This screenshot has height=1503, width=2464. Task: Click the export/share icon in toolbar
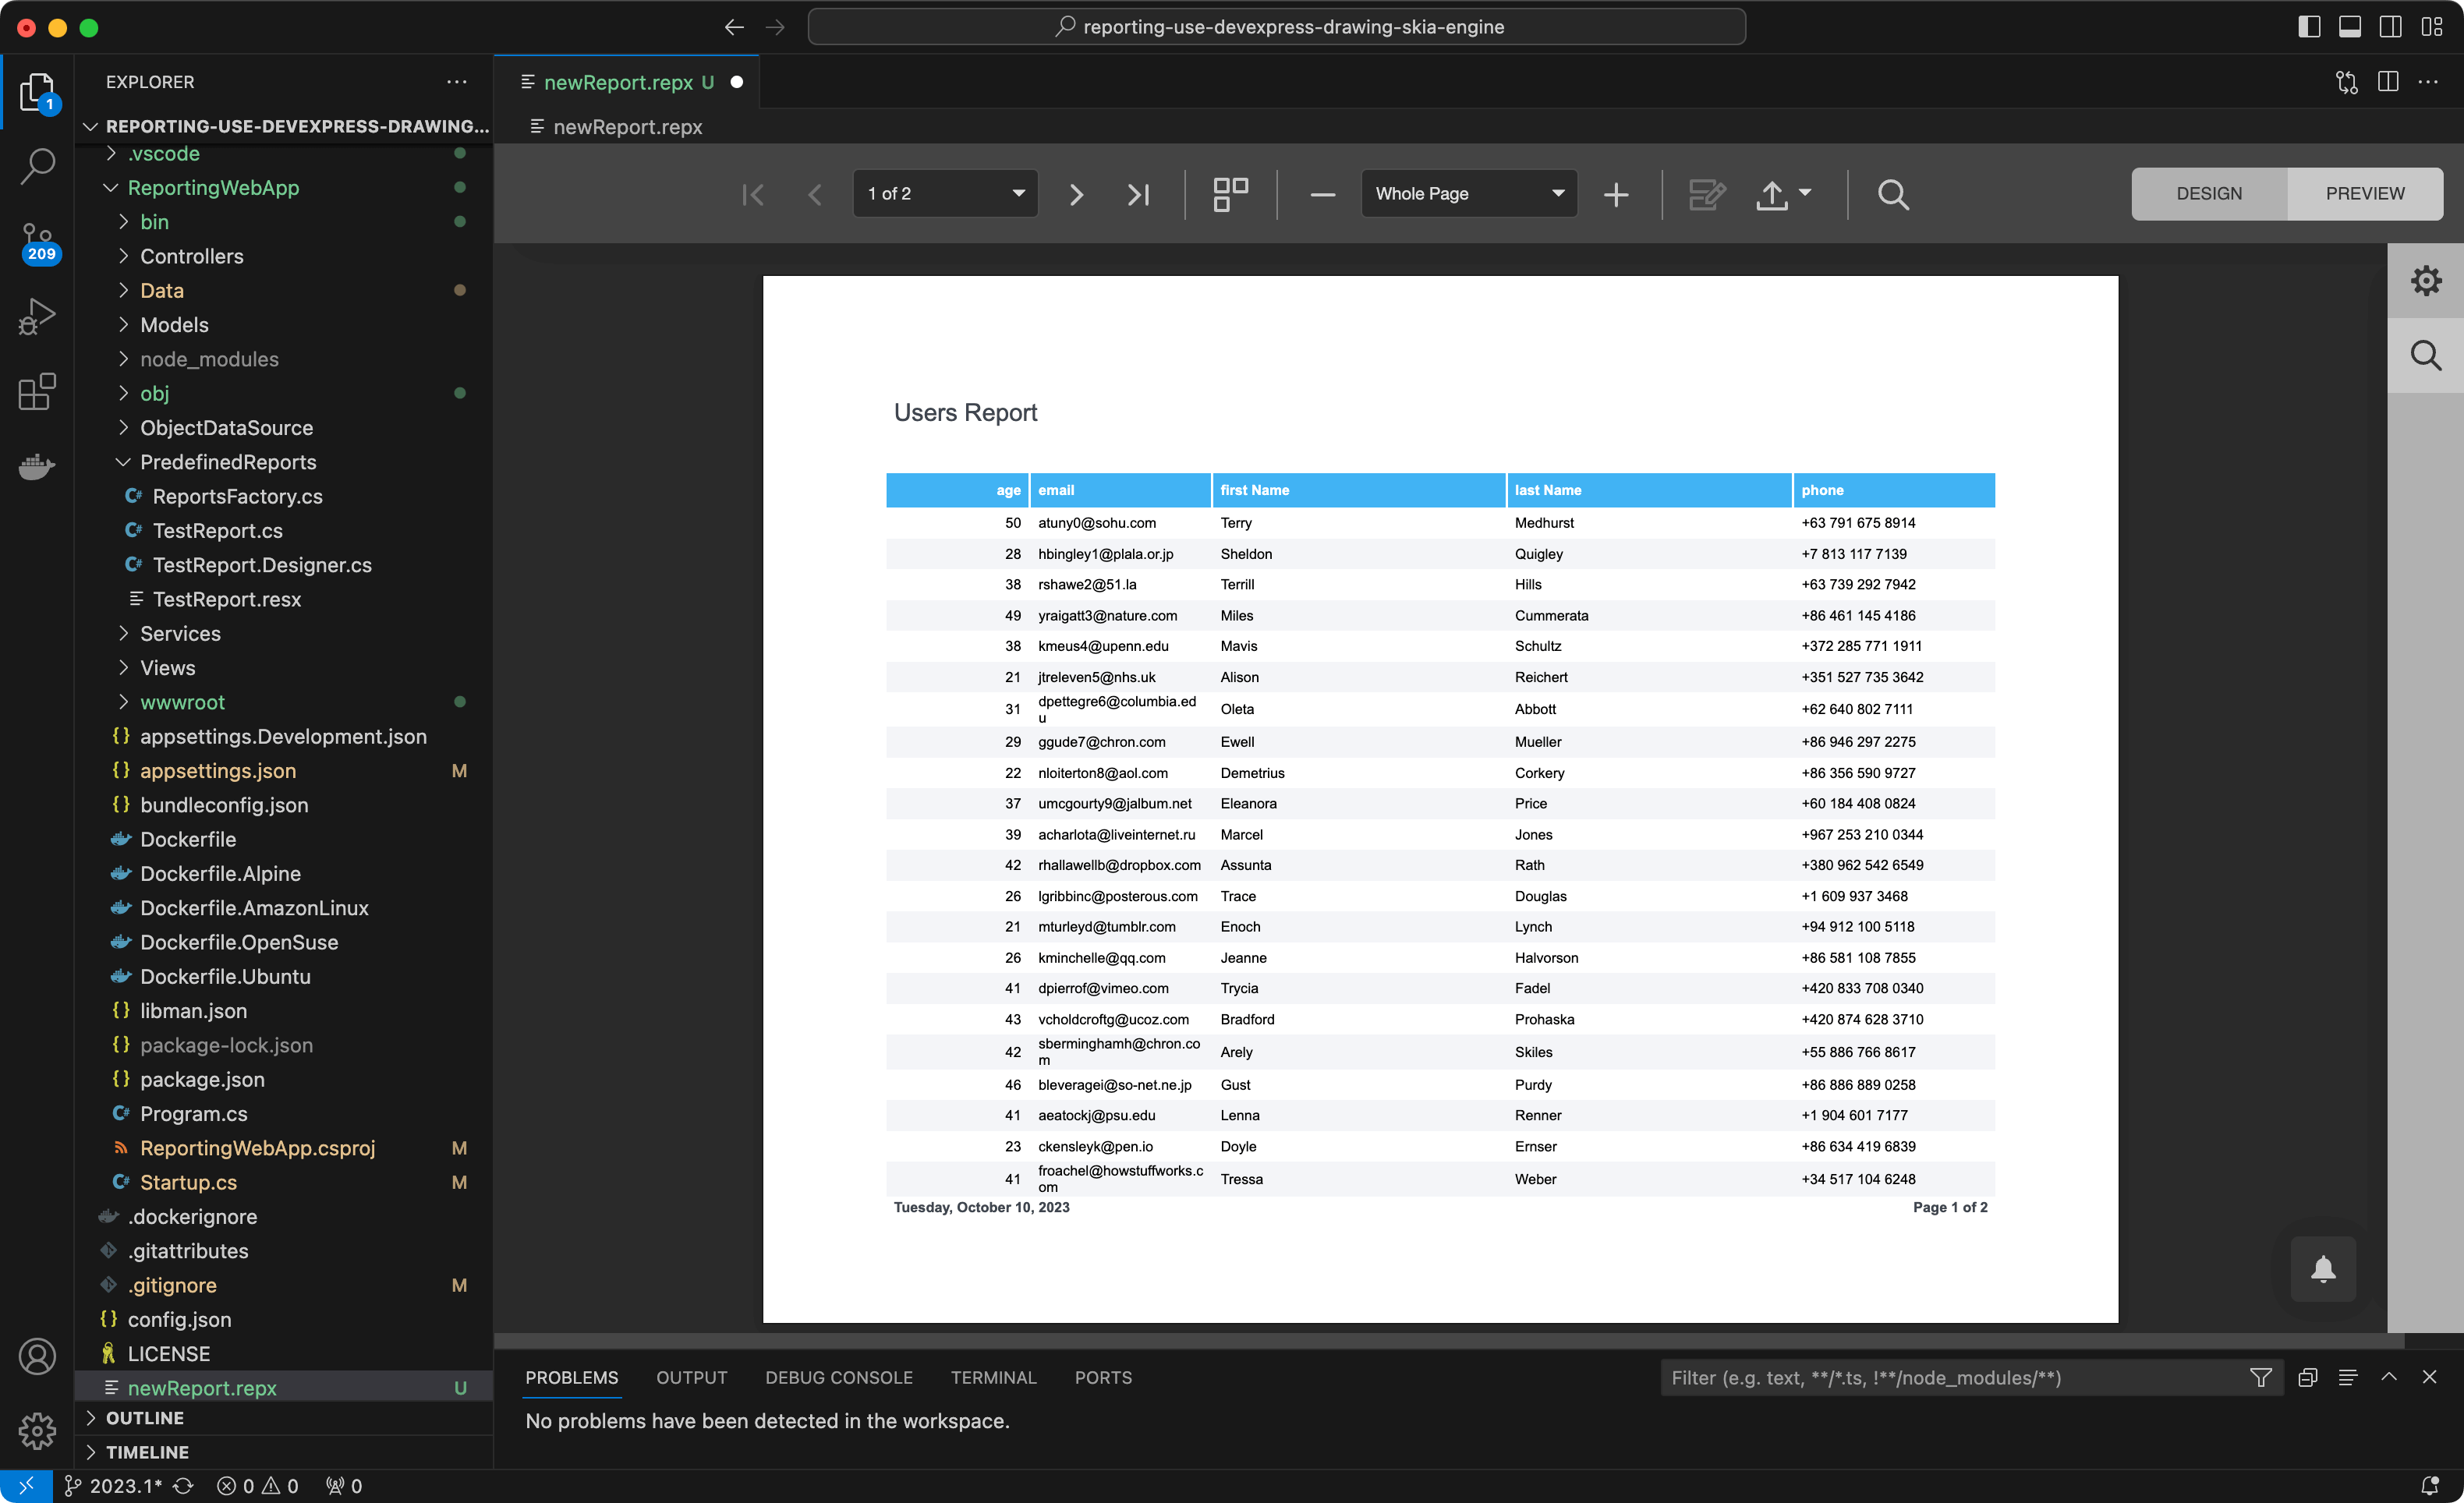[1772, 193]
